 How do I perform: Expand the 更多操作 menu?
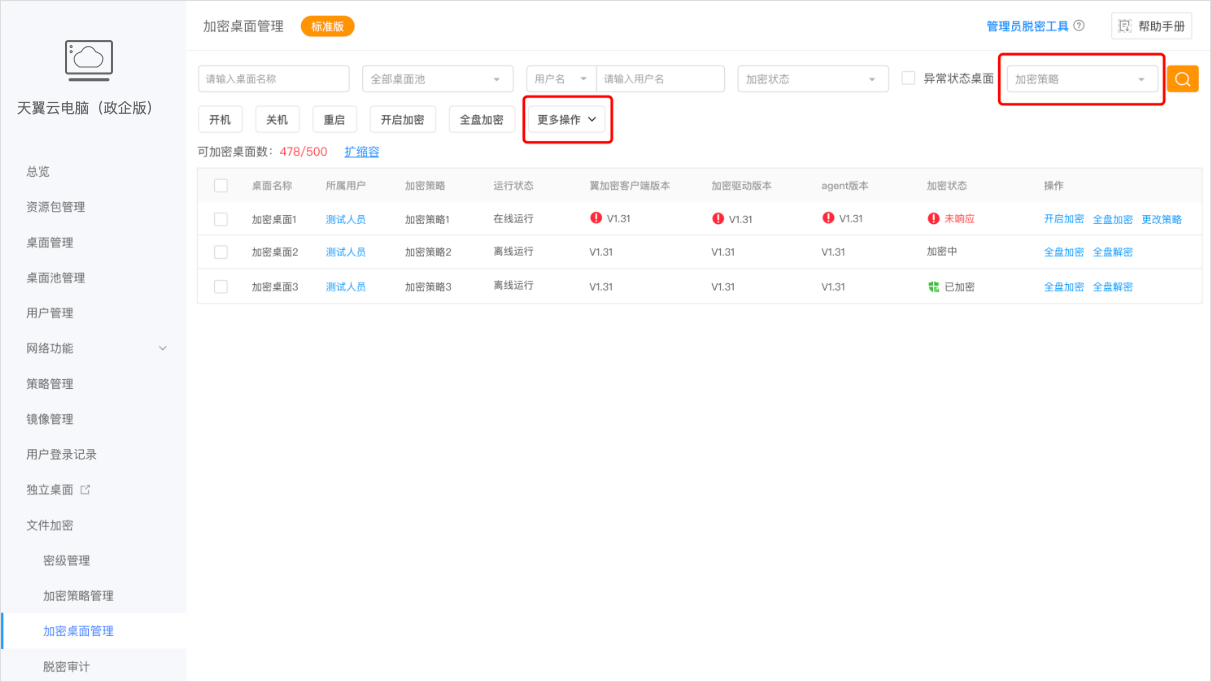click(567, 119)
